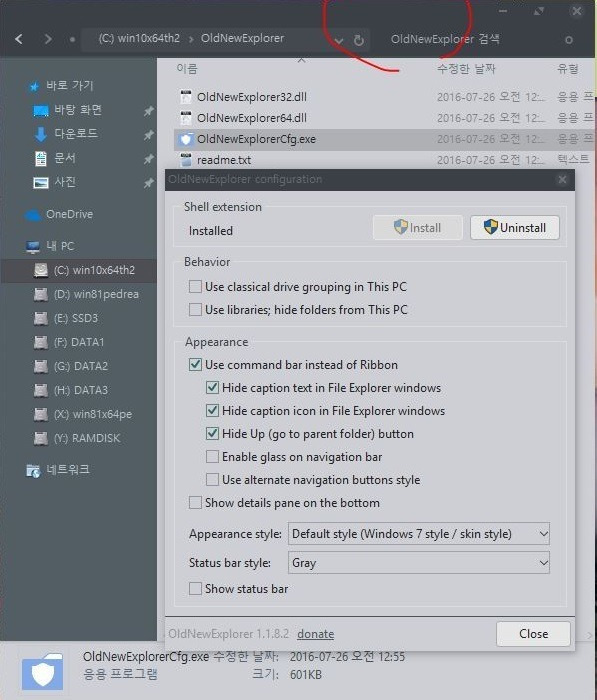
Task: Click the details pane OldNewExplorerCfg.exe thumbnail
Action: (43, 673)
